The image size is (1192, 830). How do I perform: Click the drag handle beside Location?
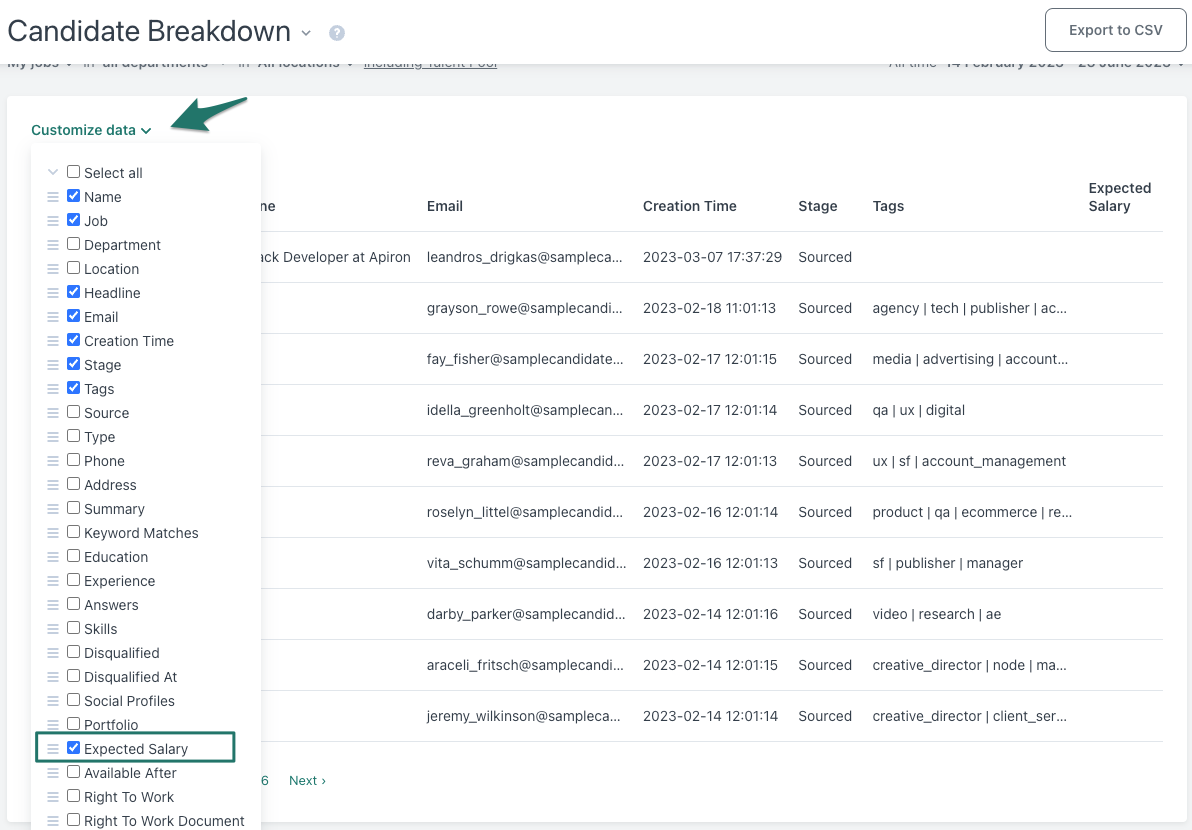coord(53,269)
